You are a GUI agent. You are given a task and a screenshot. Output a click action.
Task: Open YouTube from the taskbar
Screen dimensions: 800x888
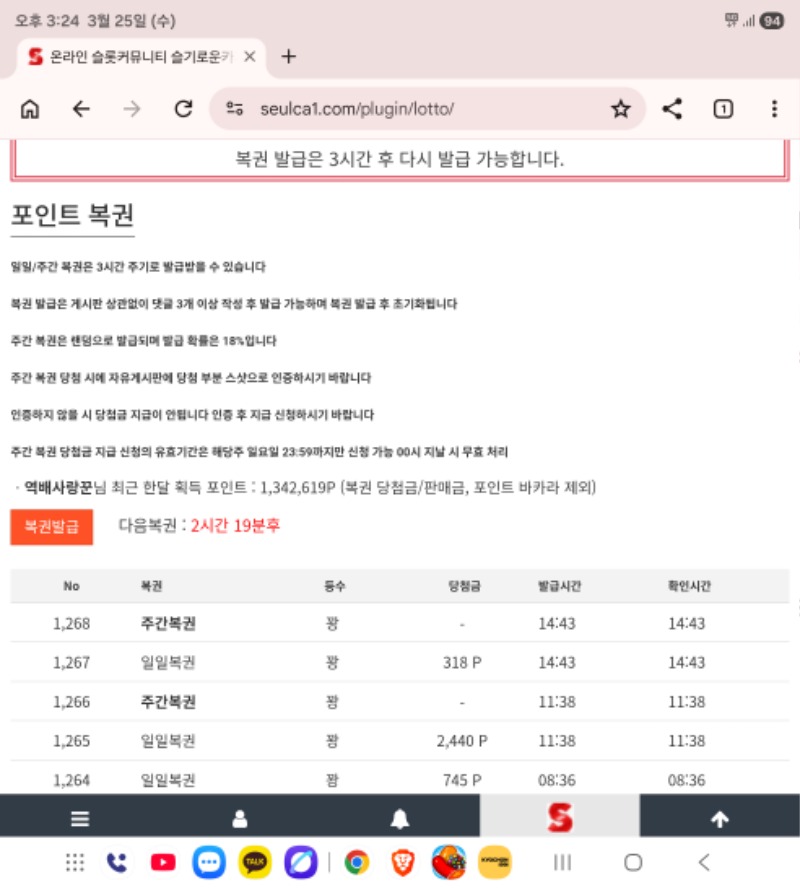tap(163, 862)
